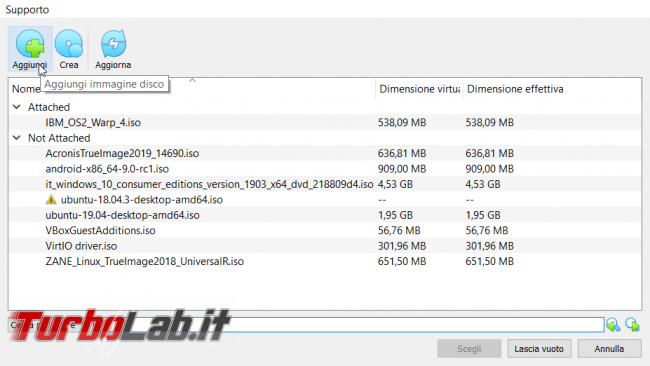Click the disabled Scegli button
Screen dimensions: 650x366
469,349
